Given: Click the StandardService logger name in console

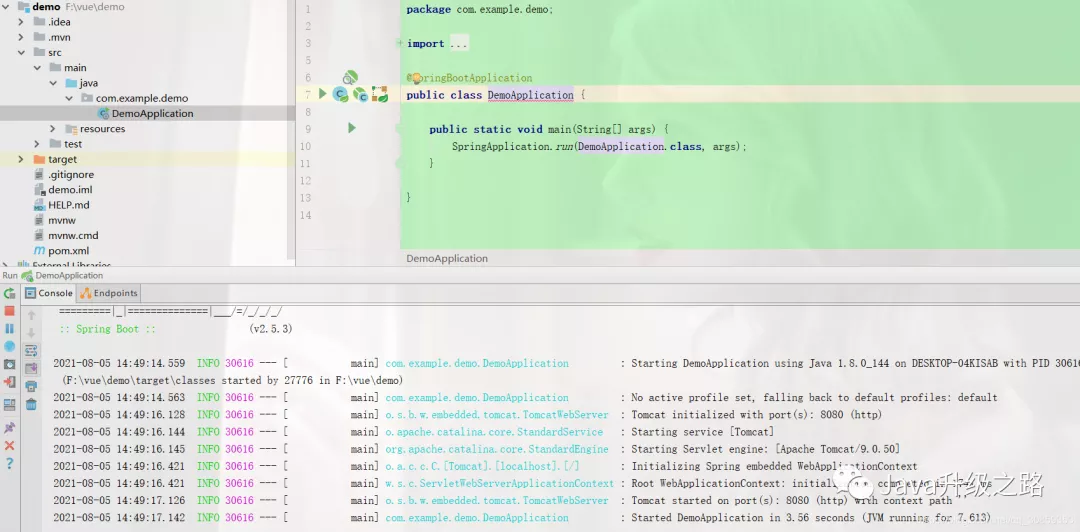Looking at the screenshot, I should point(494,432).
